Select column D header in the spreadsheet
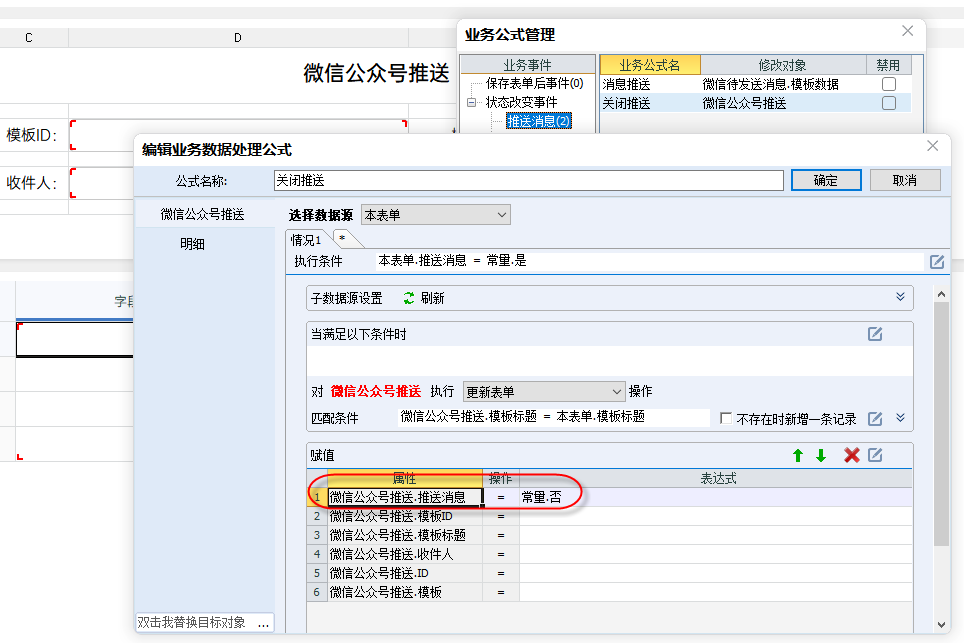The image size is (964, 643). pyautogui.click(x=238, y=37)
